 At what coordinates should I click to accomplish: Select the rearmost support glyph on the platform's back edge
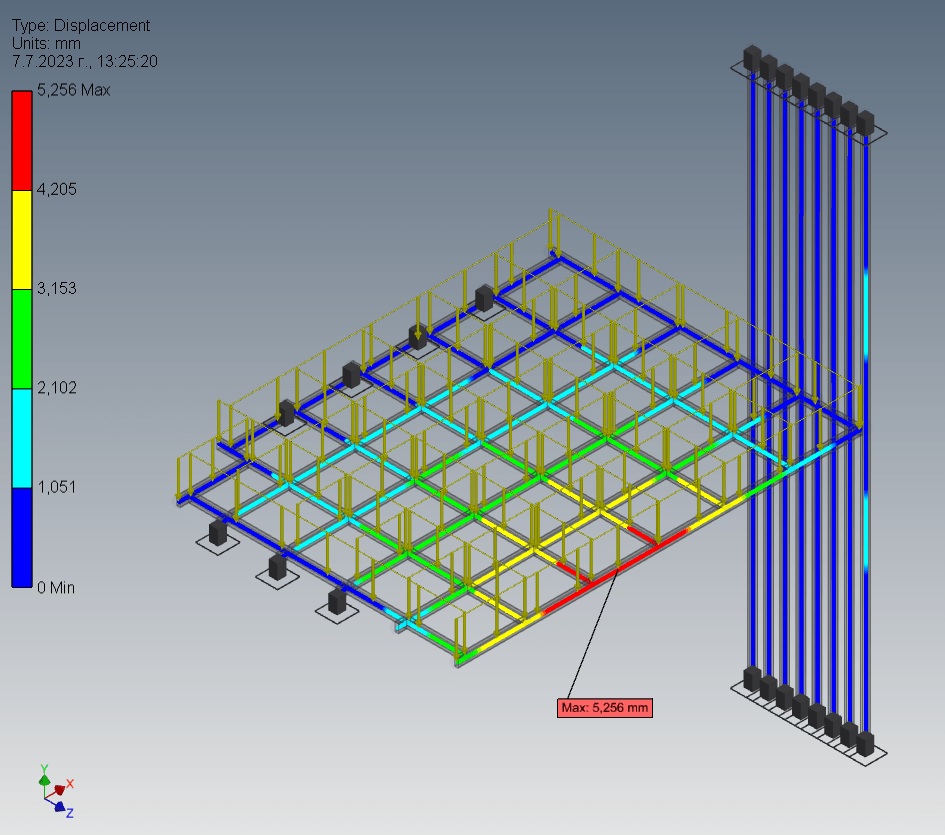point(485,297)
